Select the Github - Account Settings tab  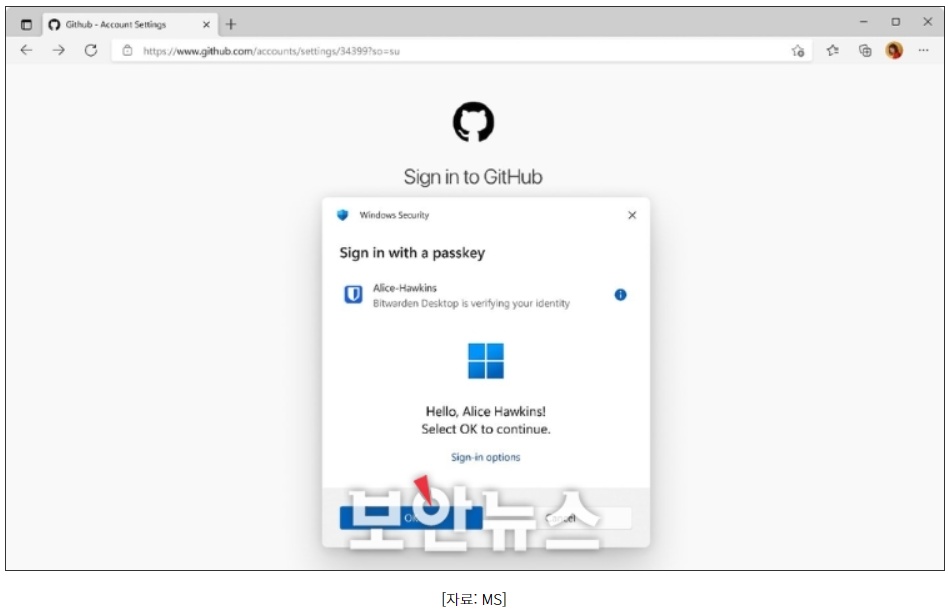click(123, 24)
